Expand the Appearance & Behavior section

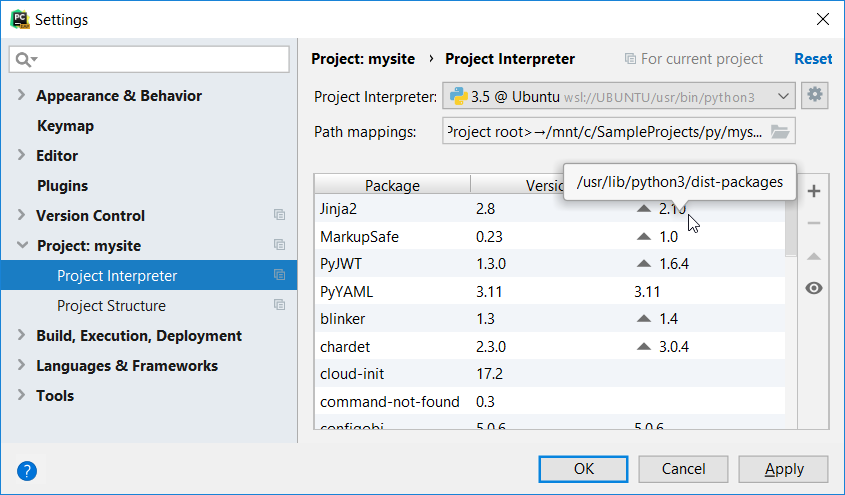(22, 96)
